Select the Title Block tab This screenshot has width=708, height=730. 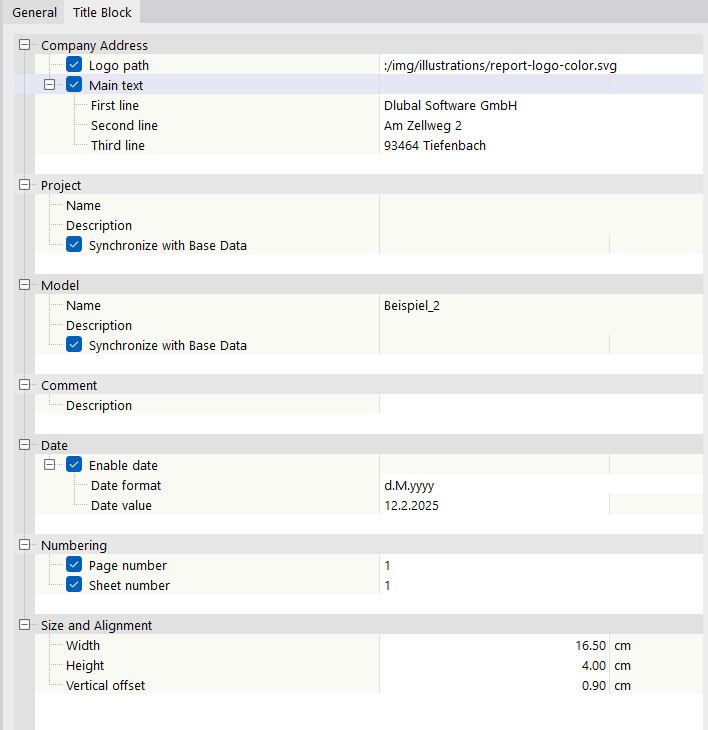coord(103,13)
